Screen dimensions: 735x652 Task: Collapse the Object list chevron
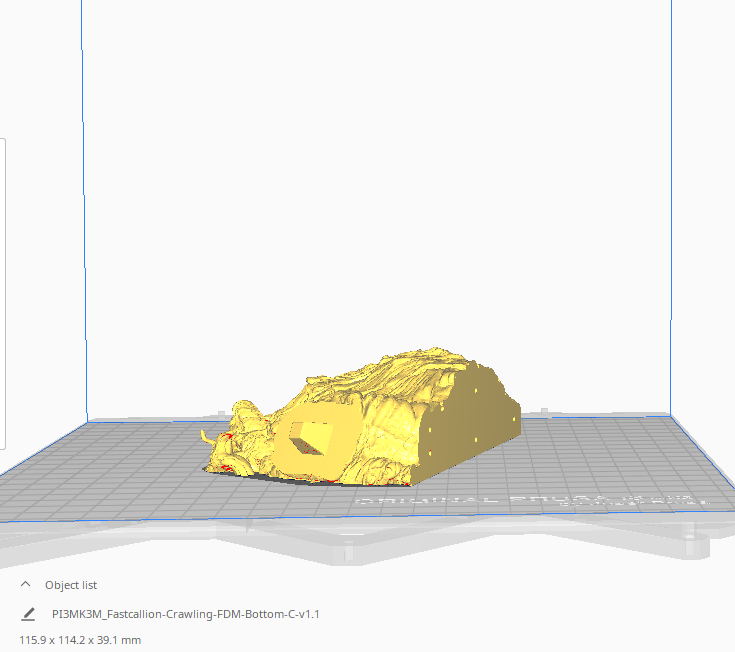pos(25,584)
